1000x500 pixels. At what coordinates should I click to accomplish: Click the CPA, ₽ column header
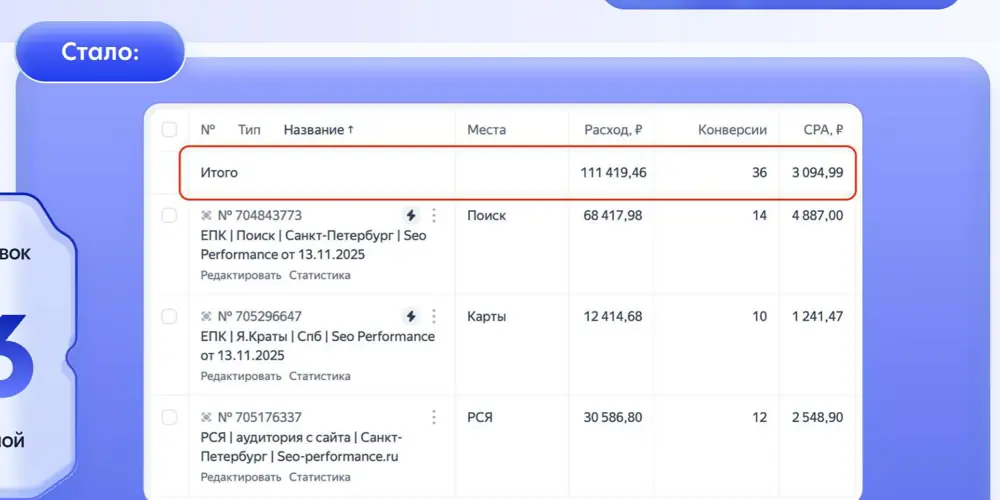click(823, 130)
